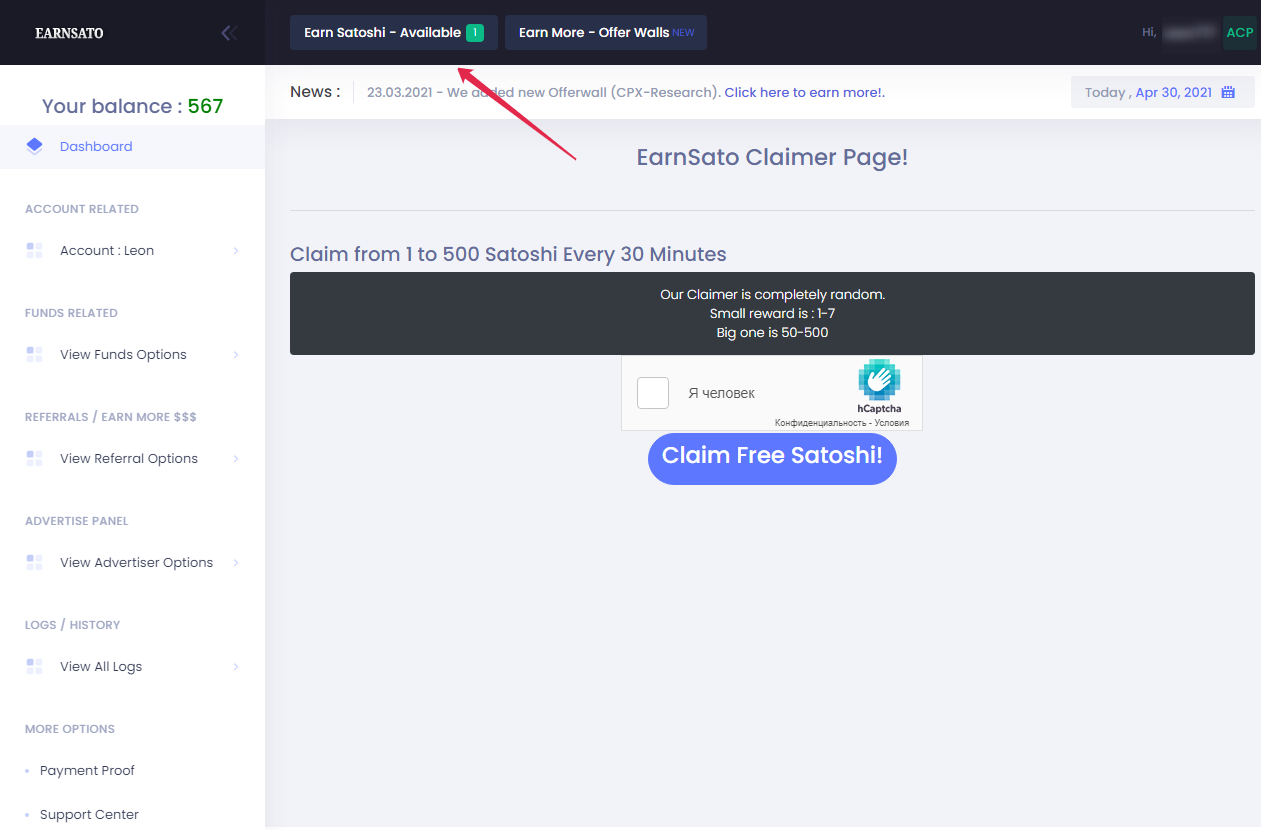Click the "MORE OPTIONS" section header
The width and height of the screenshot is (1261, 830).
70,729
